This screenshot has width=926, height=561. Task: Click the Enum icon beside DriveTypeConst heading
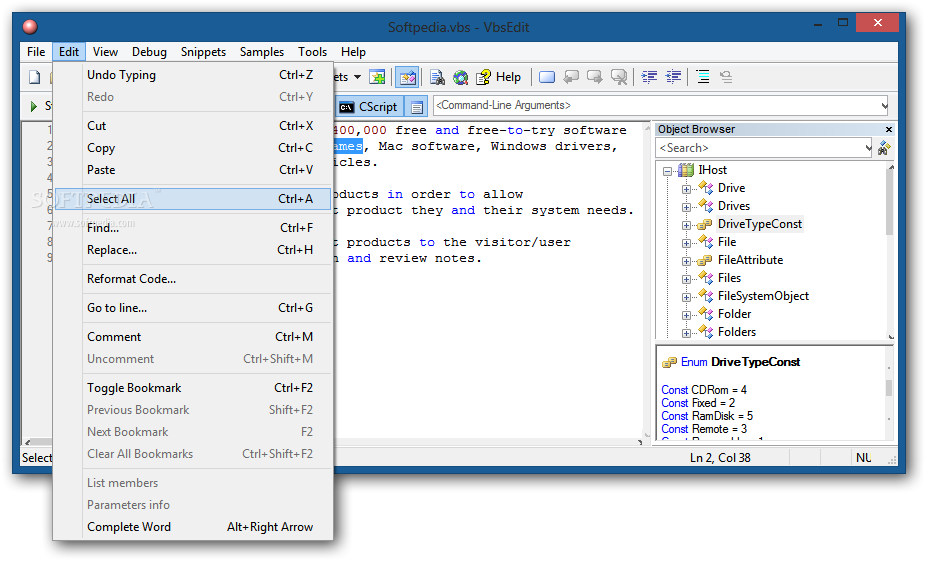click(x=669, y=363)
